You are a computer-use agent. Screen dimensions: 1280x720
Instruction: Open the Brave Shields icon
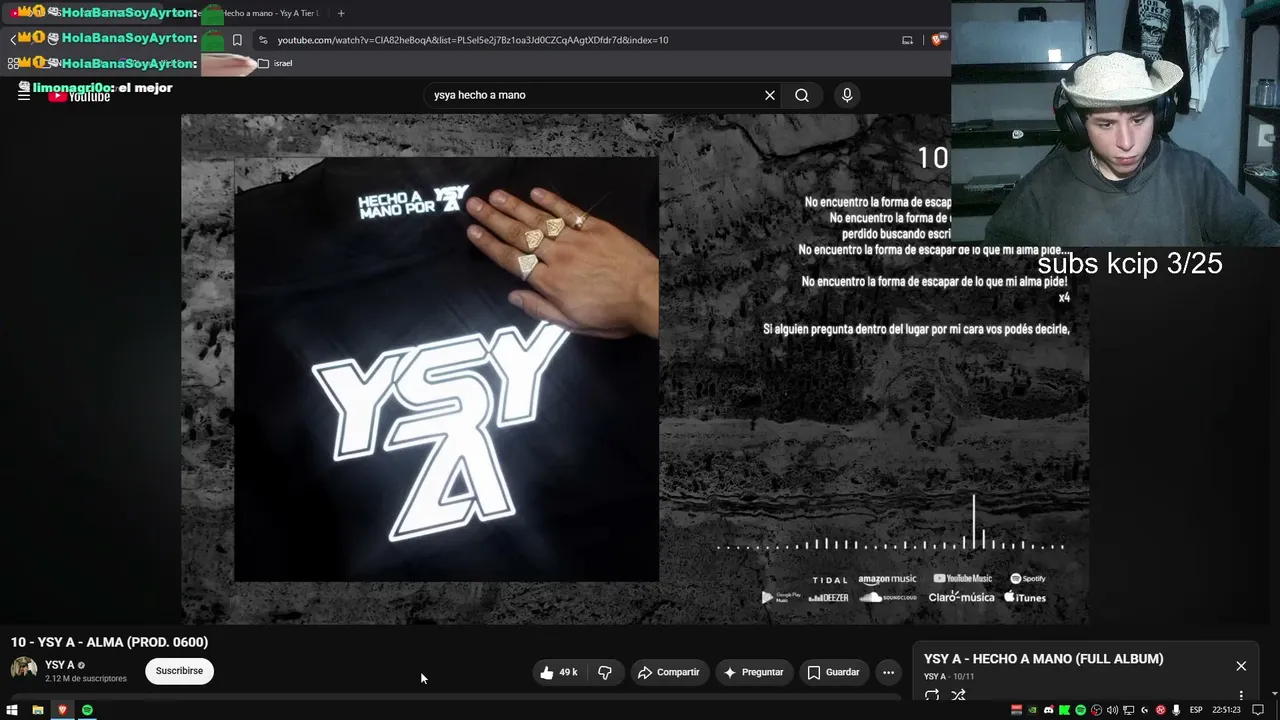(938, 40)
